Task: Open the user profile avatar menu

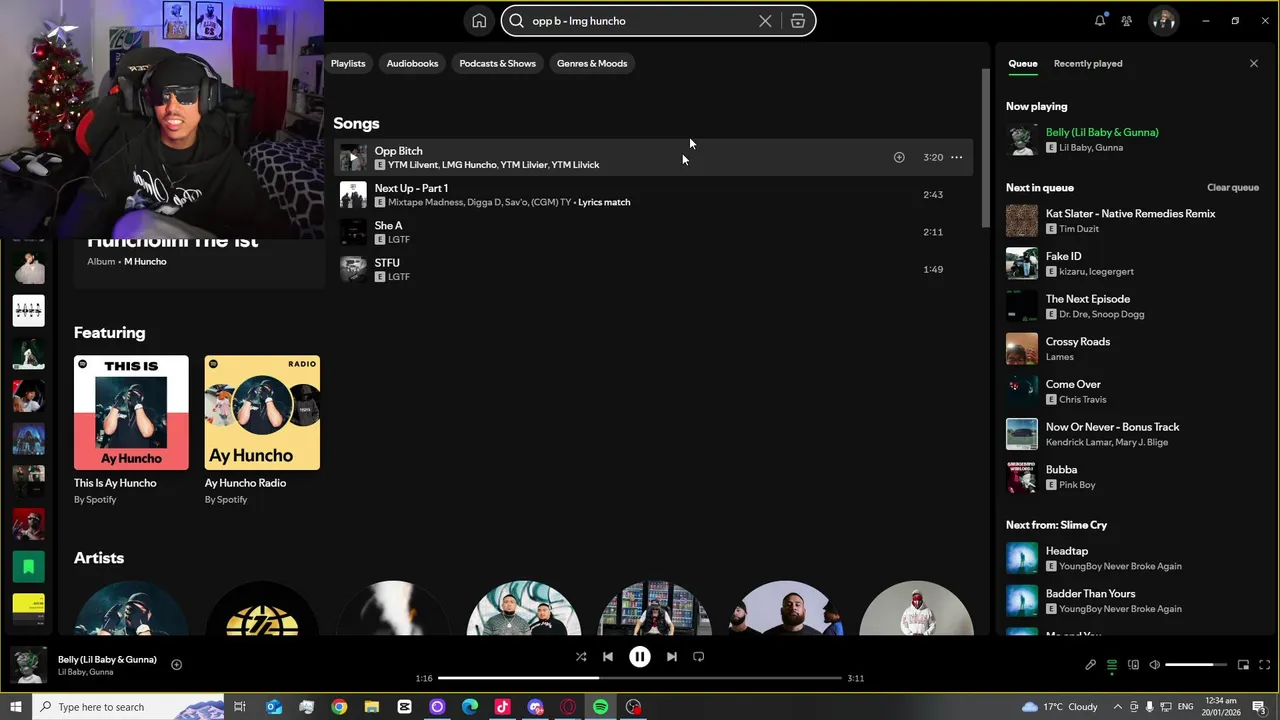Action: (x=1163, y=21)
